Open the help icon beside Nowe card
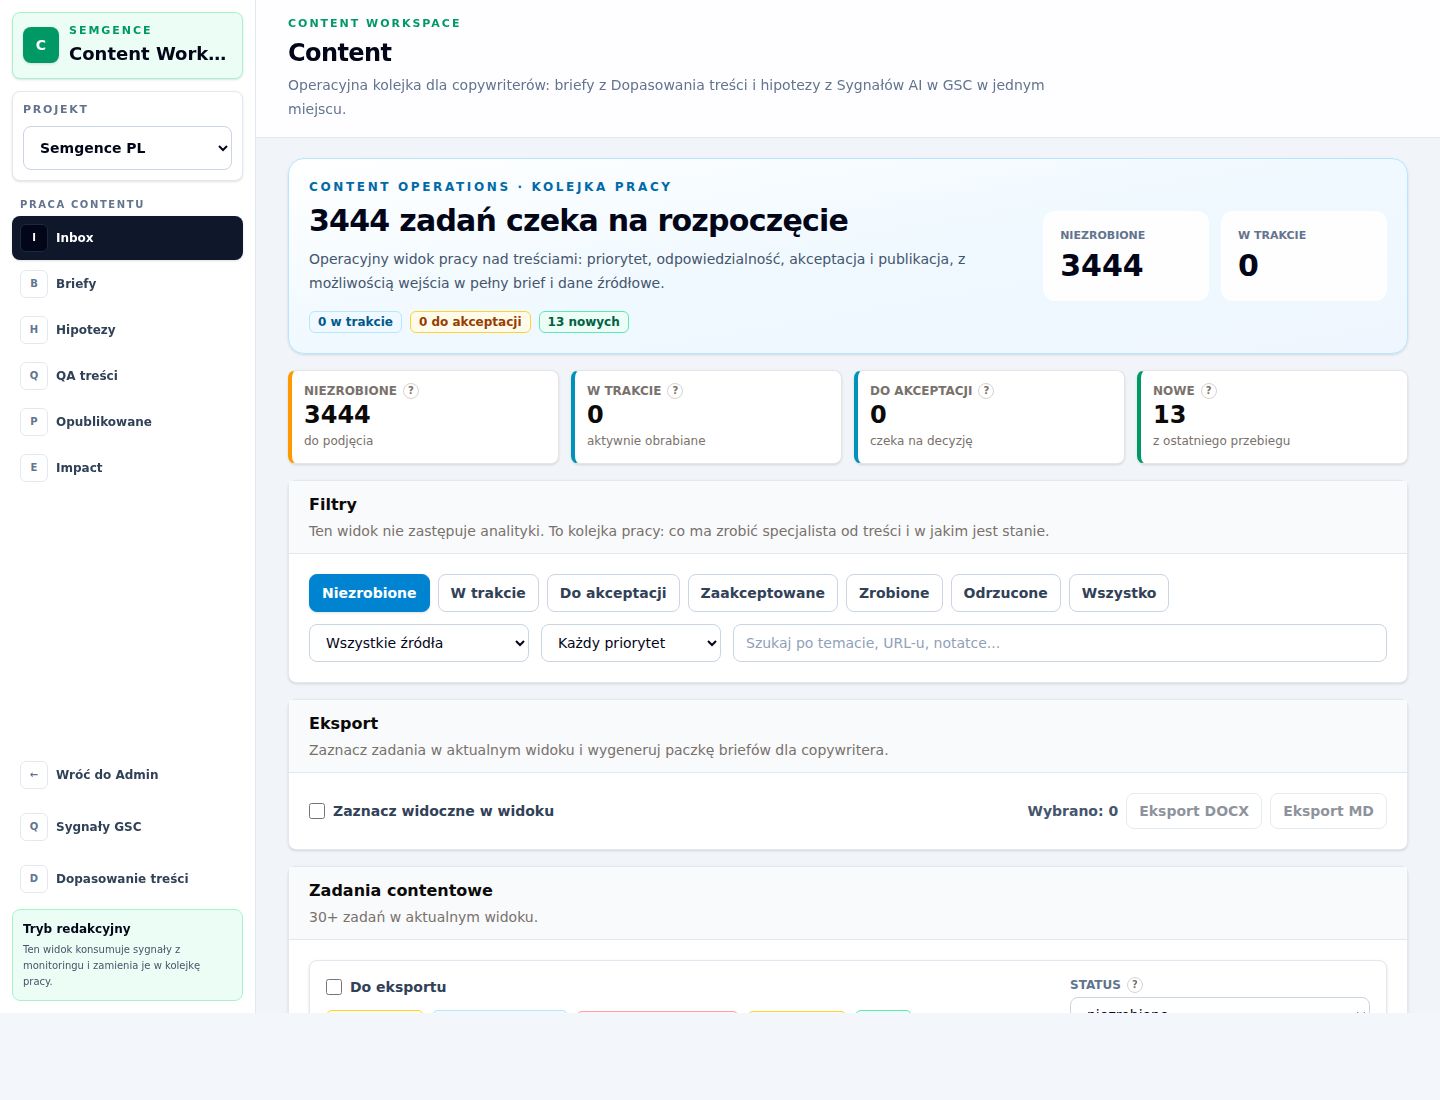The height and width of the screenshot is (1100, 1440). coord(1209,391)
